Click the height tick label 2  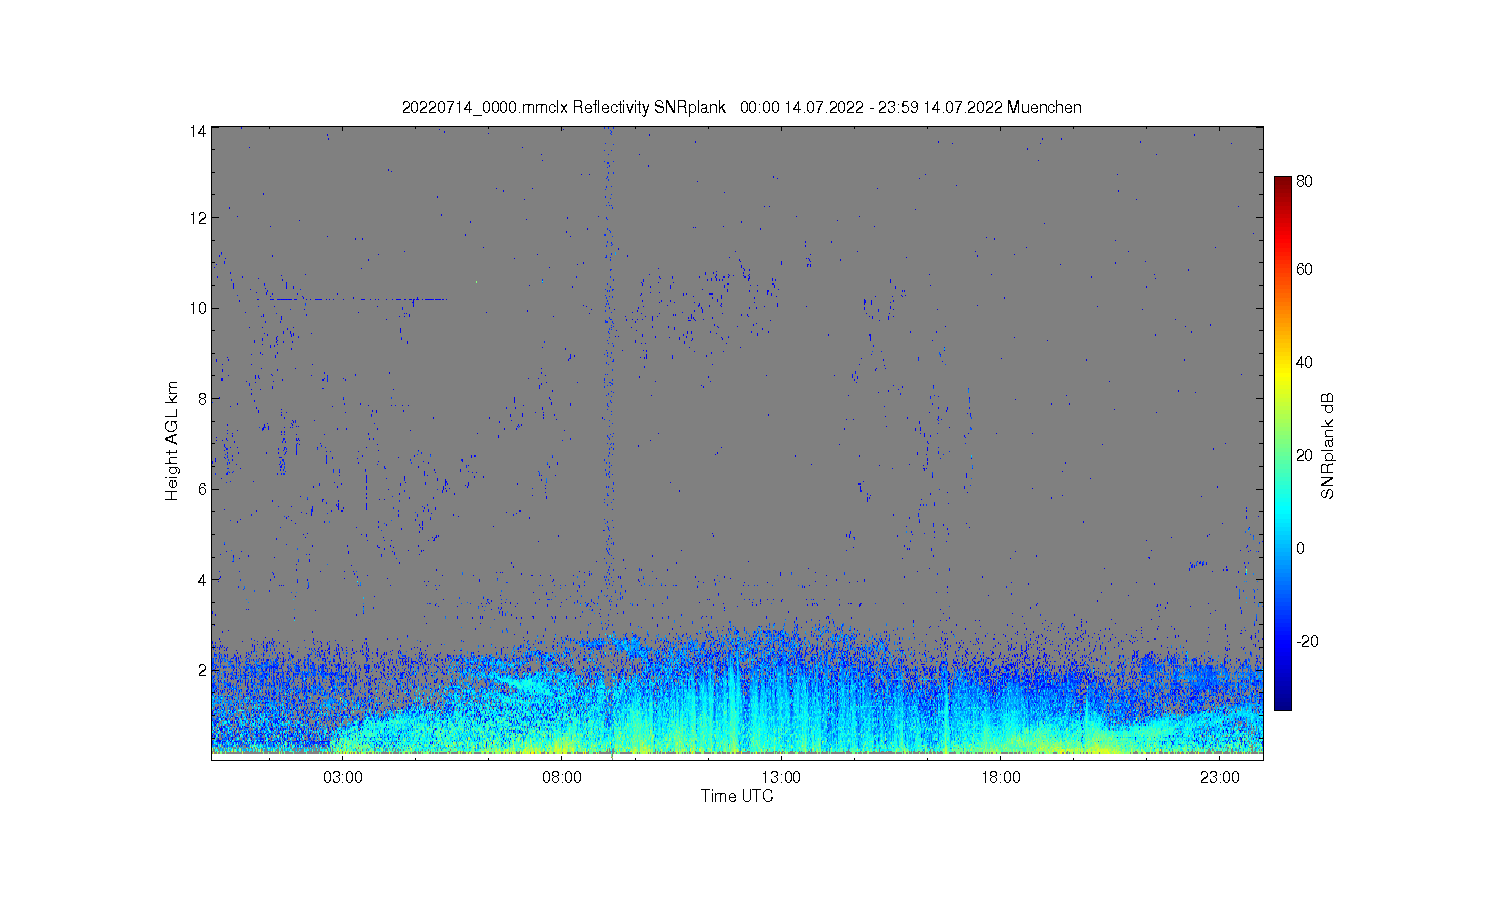(202, 669)
